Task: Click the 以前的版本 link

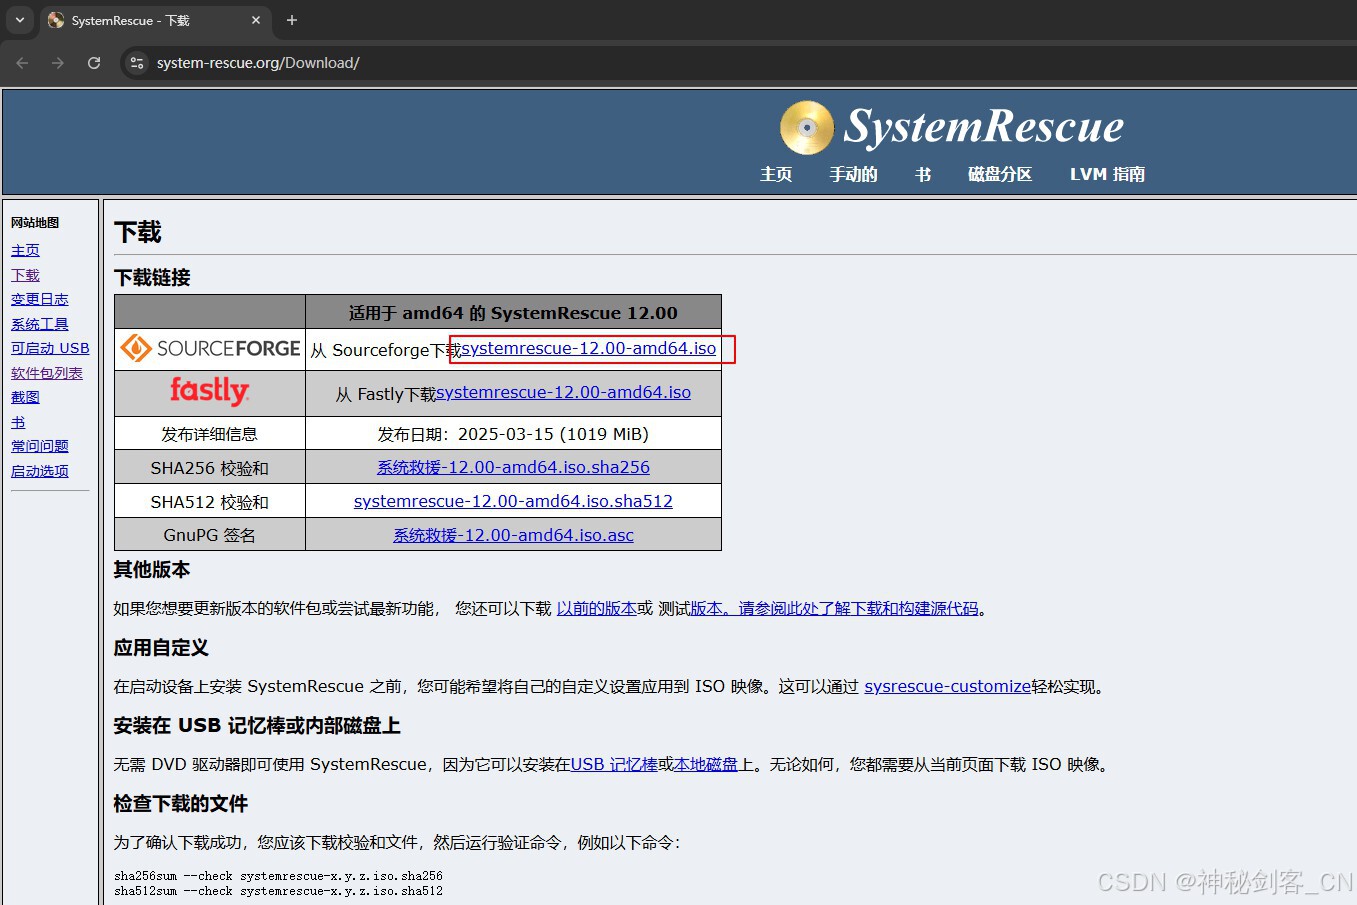Action: tap(597, 608)
